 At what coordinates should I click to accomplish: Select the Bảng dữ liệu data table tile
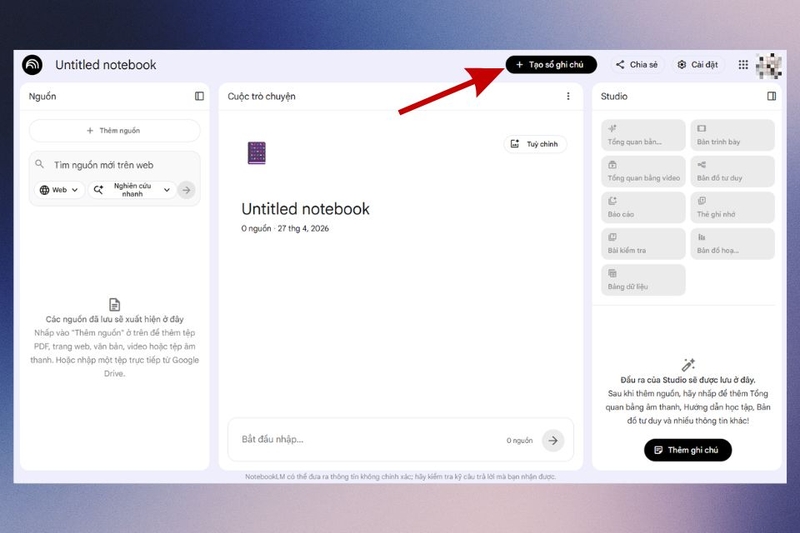tap(643, 280)
